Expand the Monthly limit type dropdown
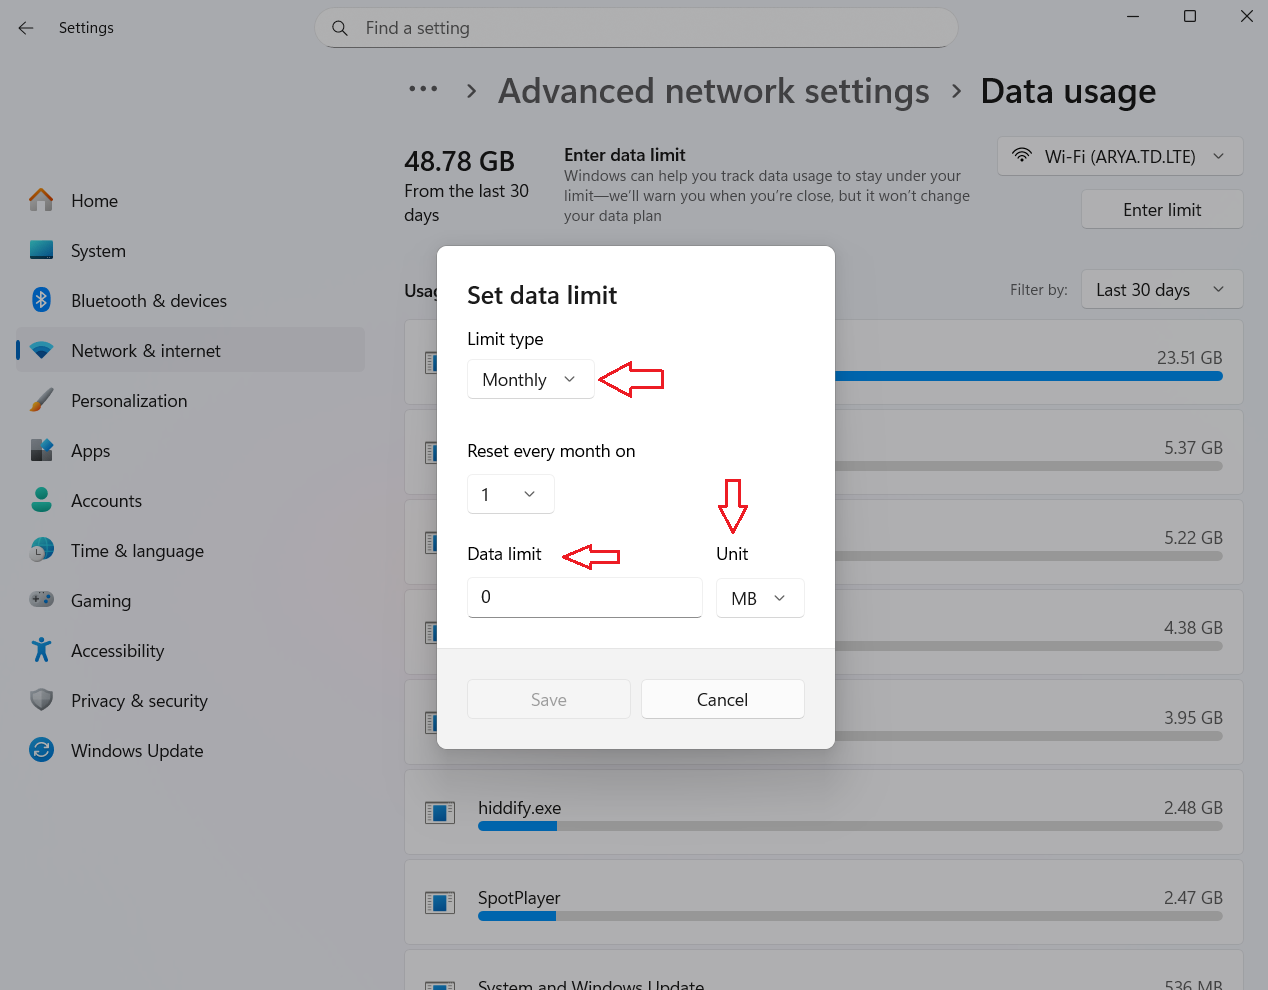Viewport: 1268px width, 990px height. [x=530, y=379]
